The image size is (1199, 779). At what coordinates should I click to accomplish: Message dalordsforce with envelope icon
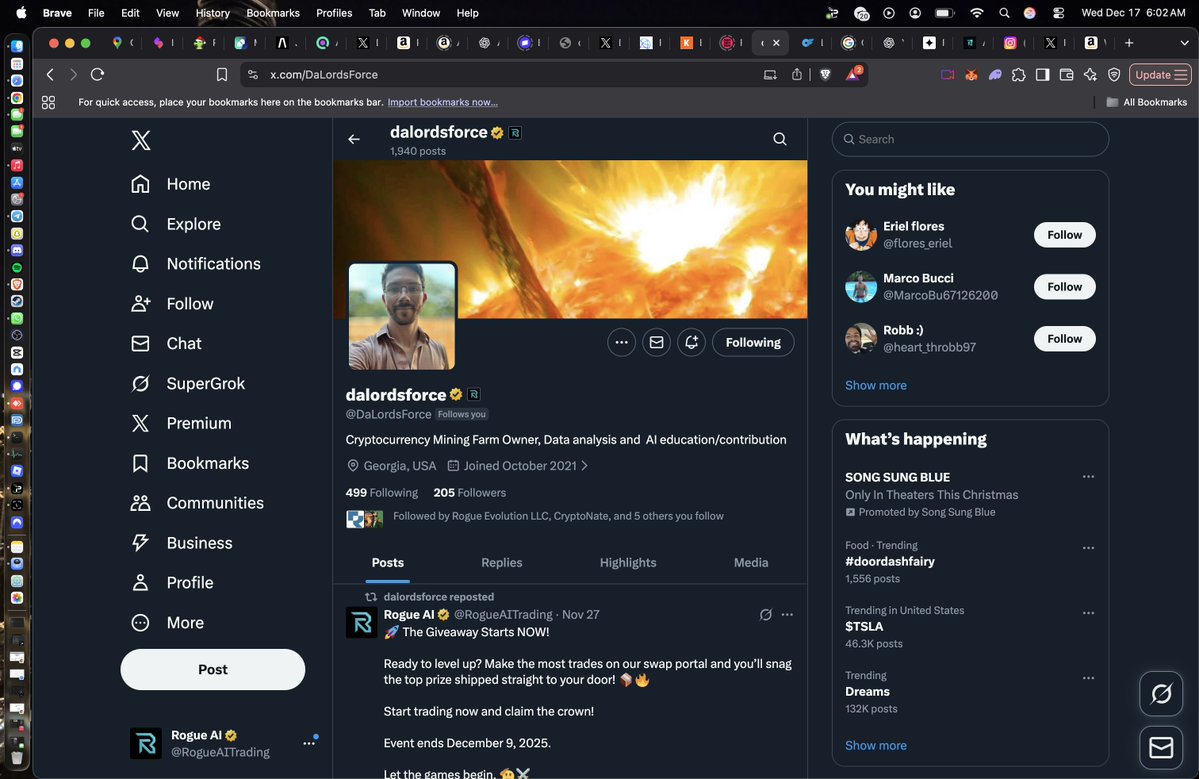[657, 342]
